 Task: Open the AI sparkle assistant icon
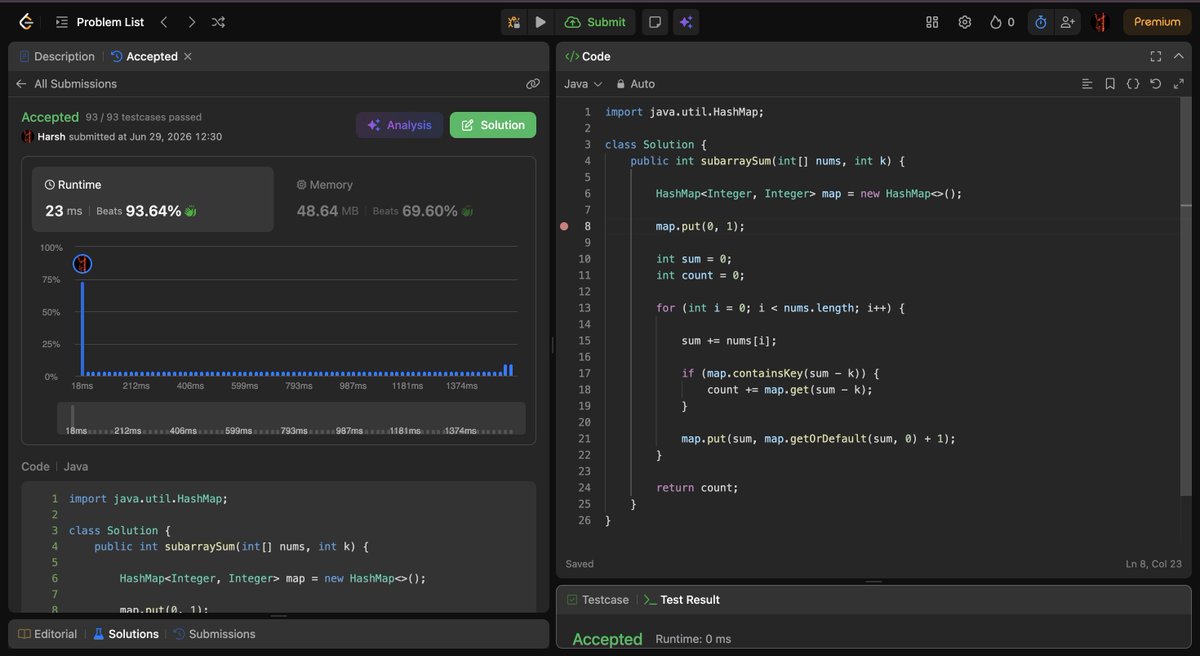[685, 22]
